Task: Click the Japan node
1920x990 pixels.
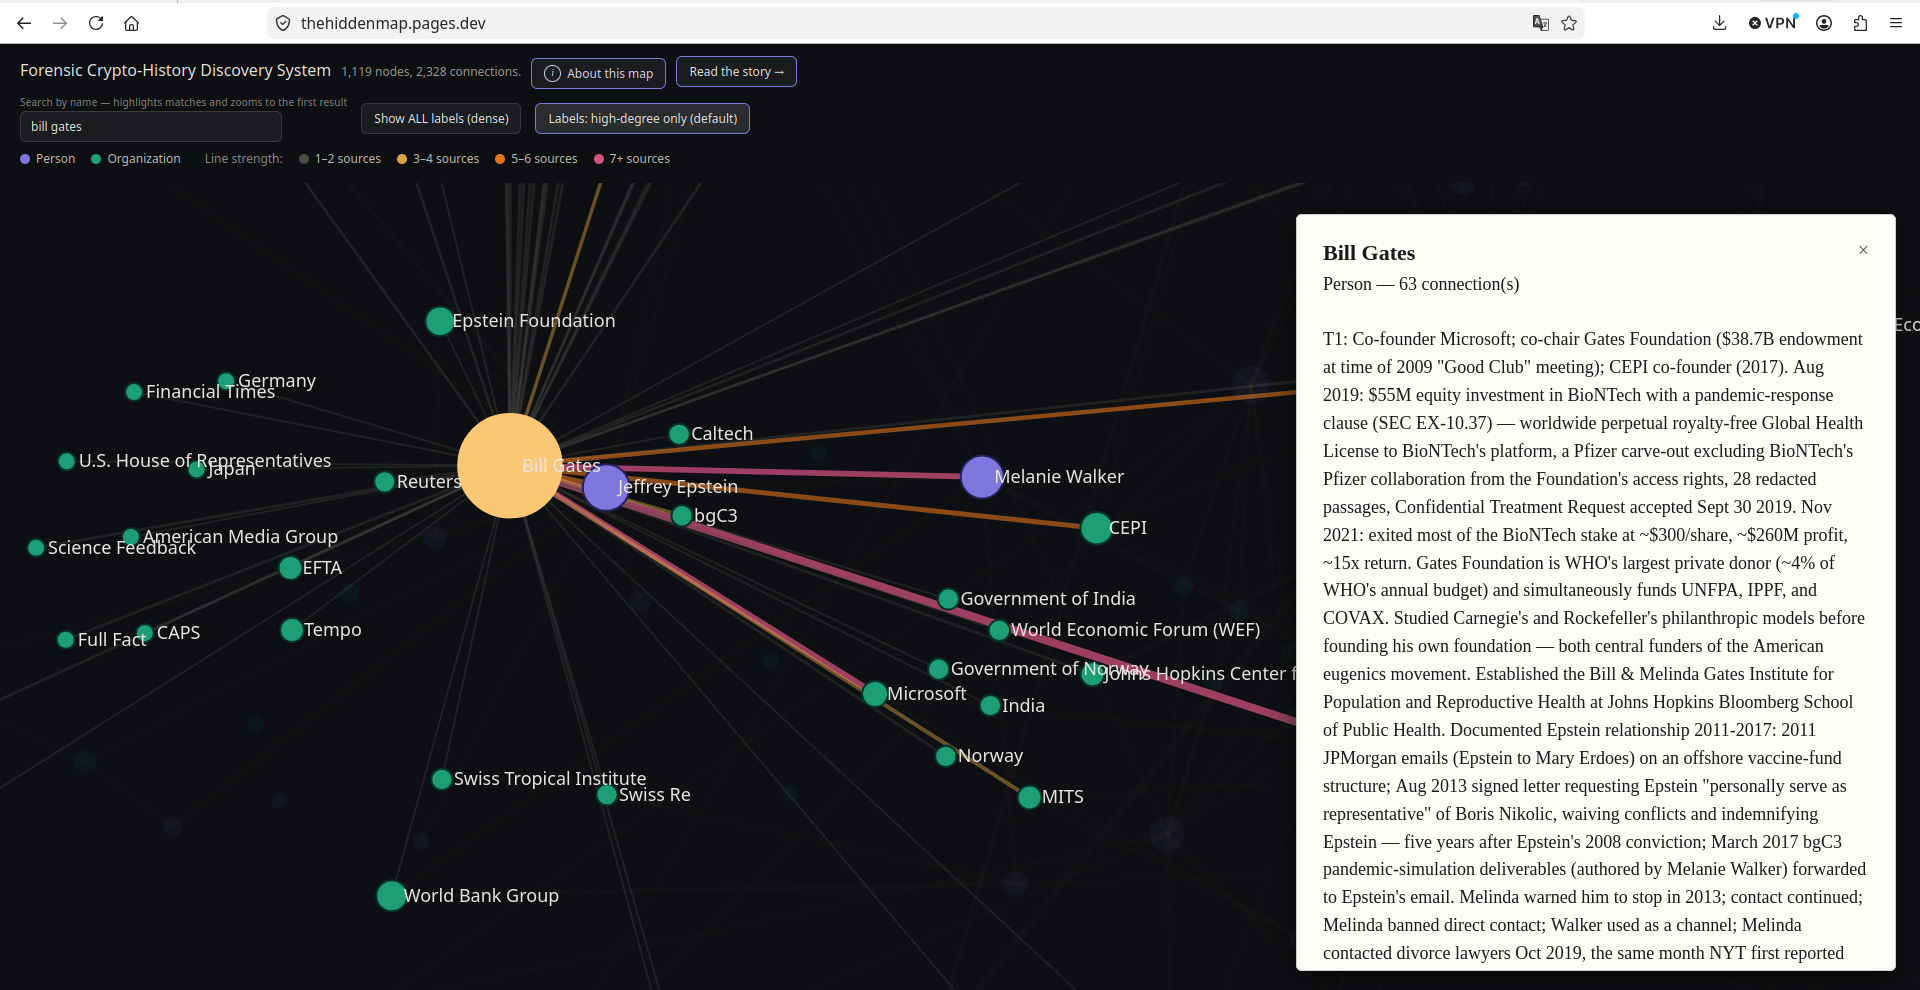Action: [x=197, y=469]
